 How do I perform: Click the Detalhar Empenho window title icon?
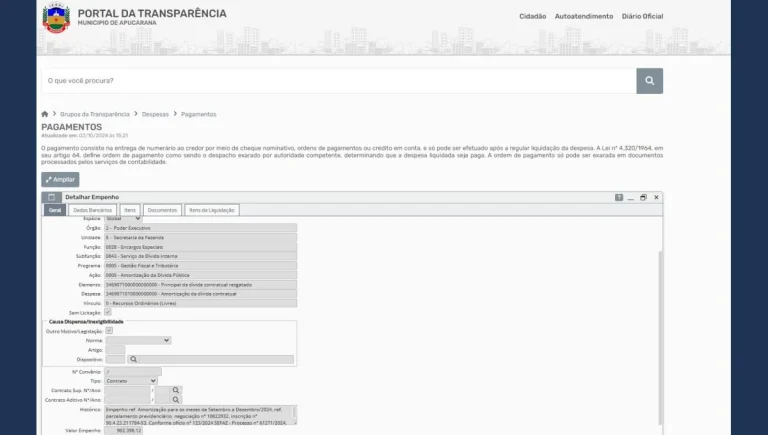coord(53,198)
